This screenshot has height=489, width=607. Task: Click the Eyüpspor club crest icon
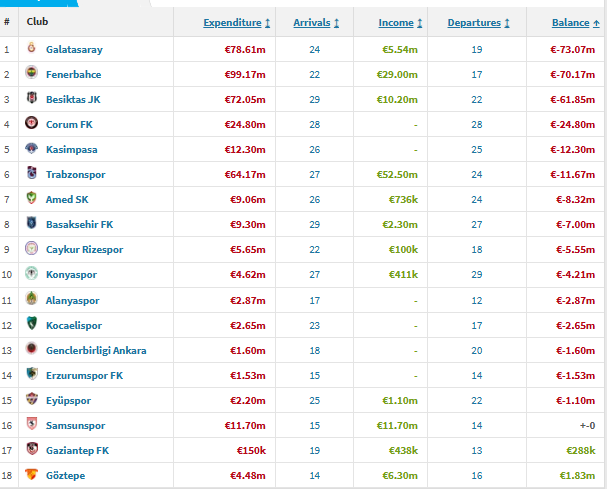[x=31, y=398]
